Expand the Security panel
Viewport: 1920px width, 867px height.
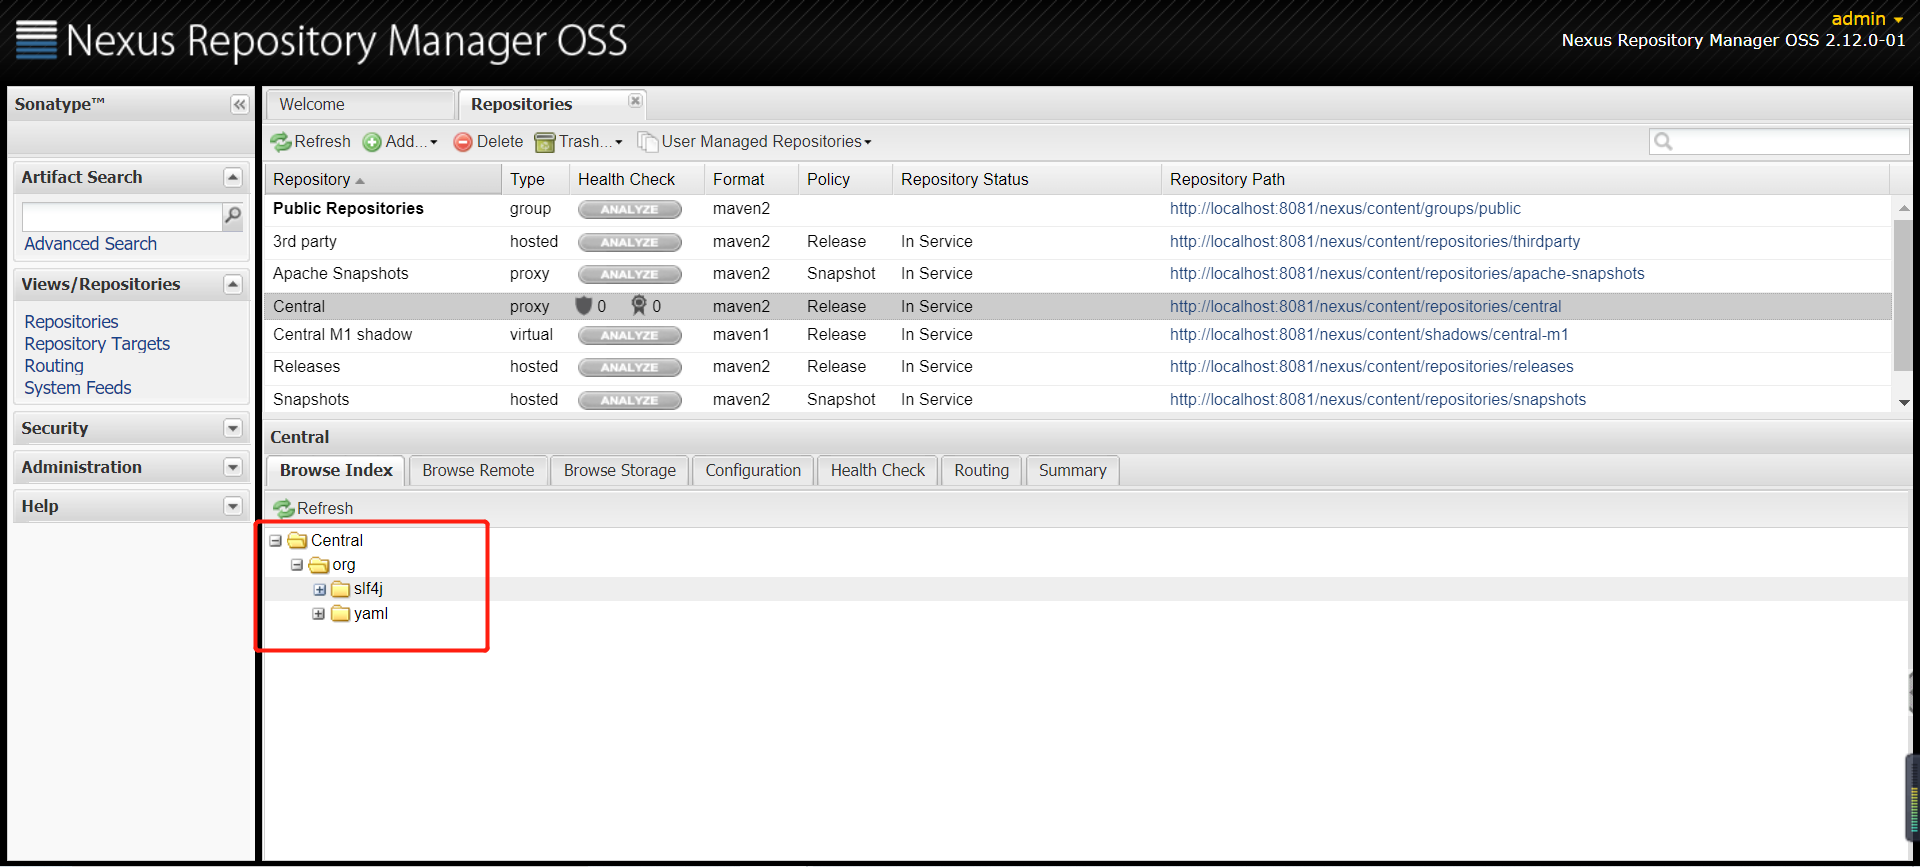[x=233, y=428]
